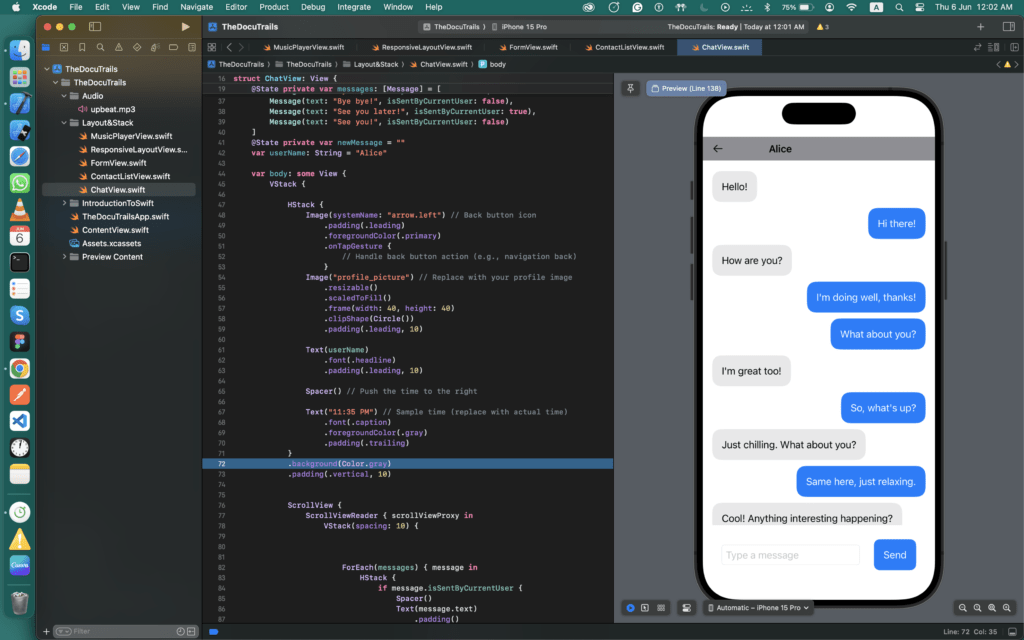Show the 3 warnings in toolbar
This screenshot has height=640, width=1024.
point(822,27)
